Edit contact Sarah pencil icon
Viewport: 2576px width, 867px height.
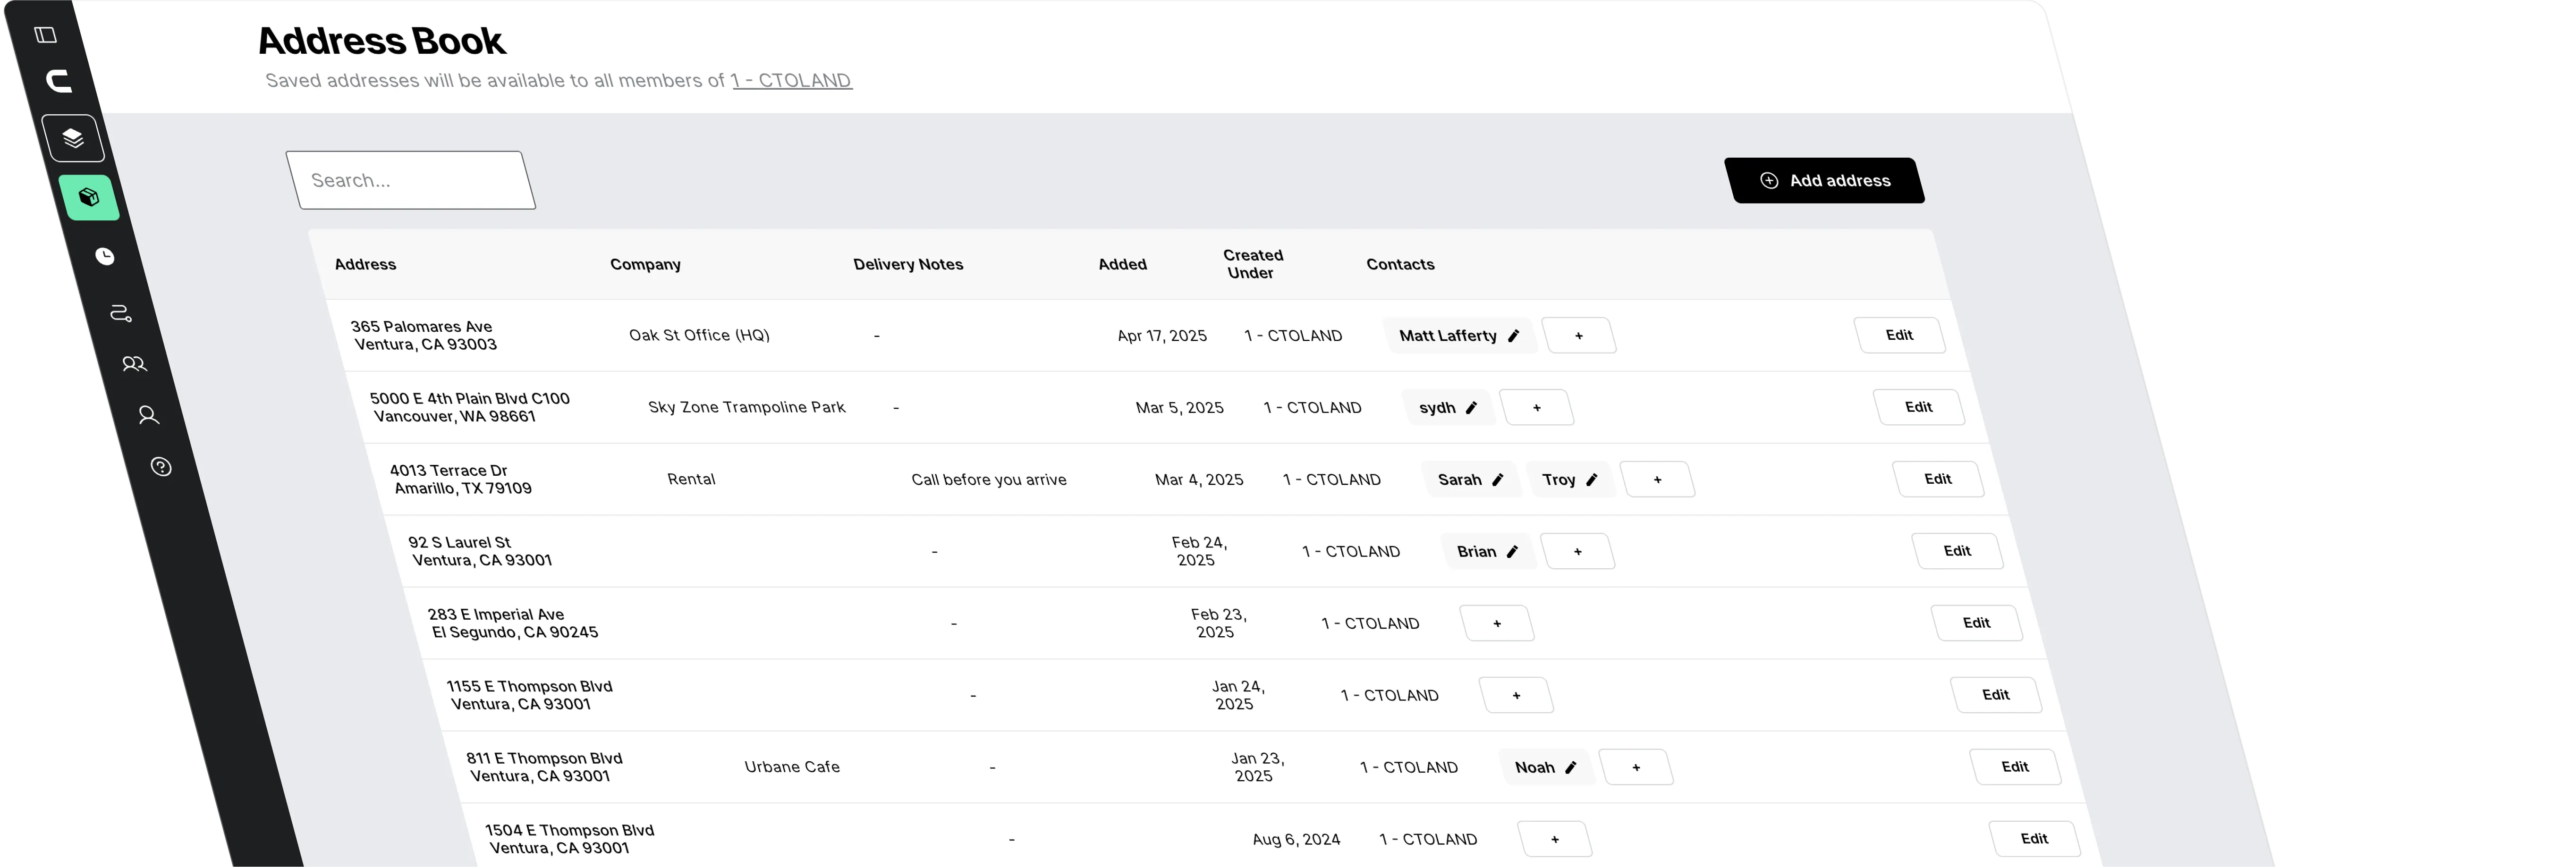point(1498,480)
